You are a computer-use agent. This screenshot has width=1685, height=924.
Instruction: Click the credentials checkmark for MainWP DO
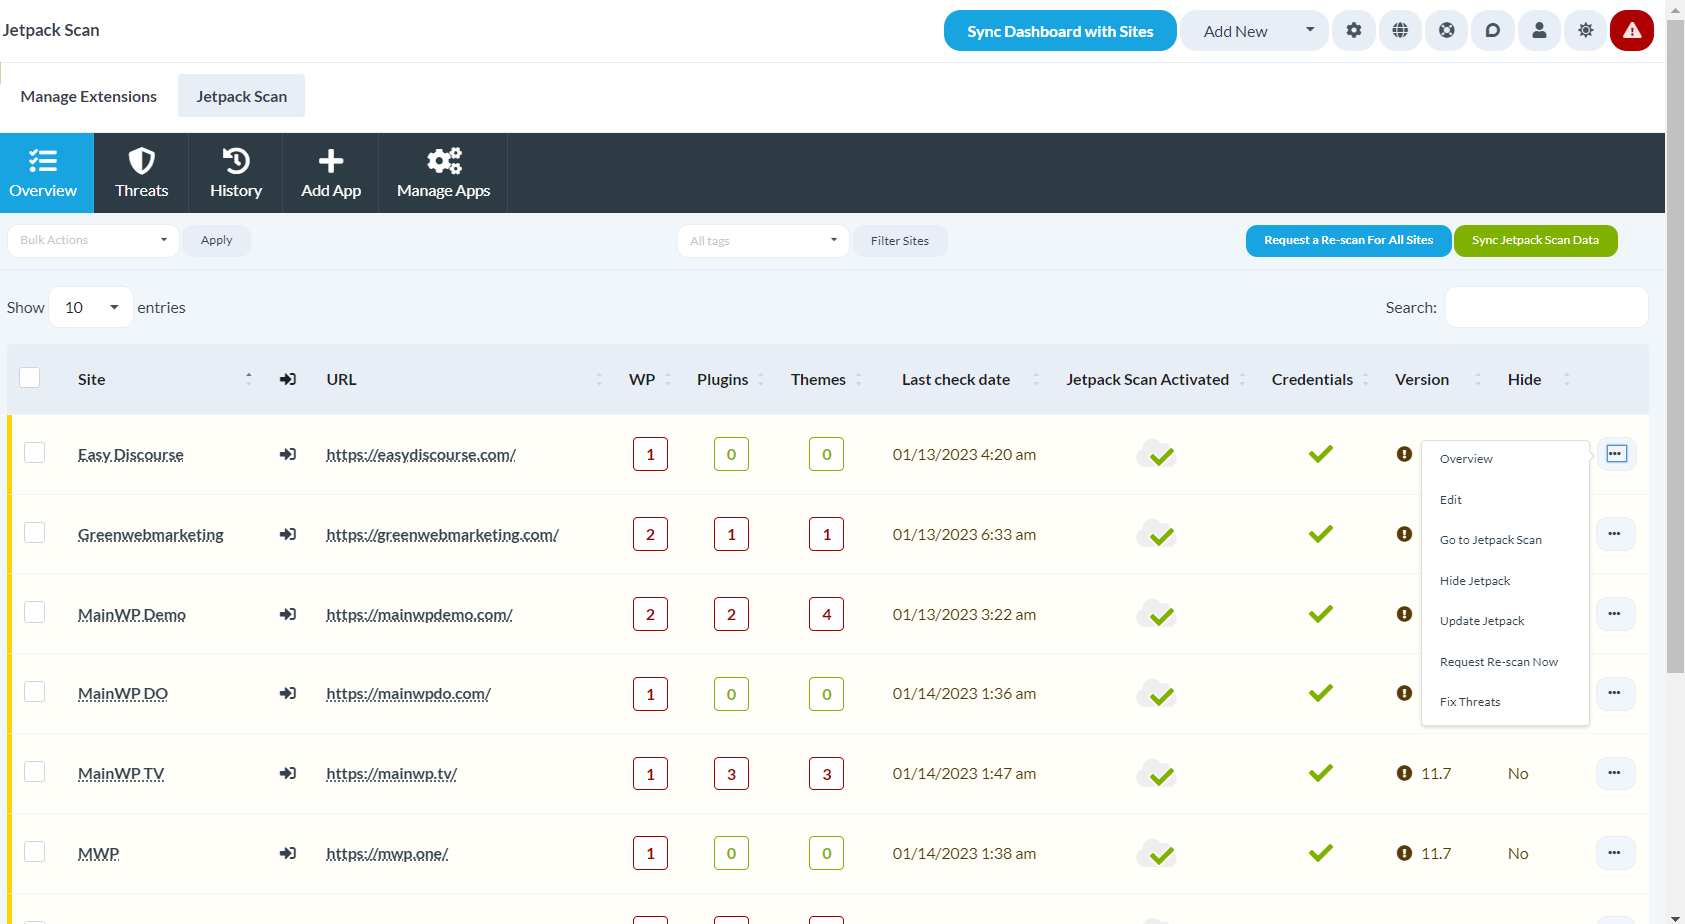click(1321, 693)
